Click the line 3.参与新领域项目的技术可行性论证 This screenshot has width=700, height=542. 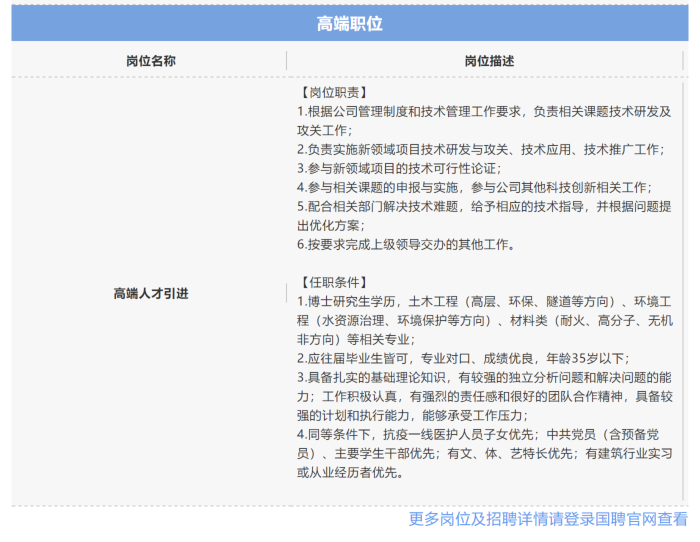point(399,168)
